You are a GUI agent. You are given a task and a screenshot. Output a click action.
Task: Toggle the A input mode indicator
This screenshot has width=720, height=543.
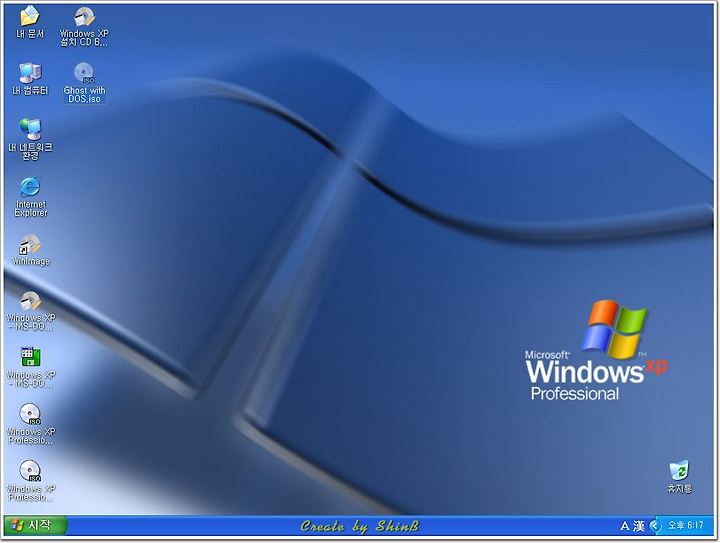click(625, 526)
